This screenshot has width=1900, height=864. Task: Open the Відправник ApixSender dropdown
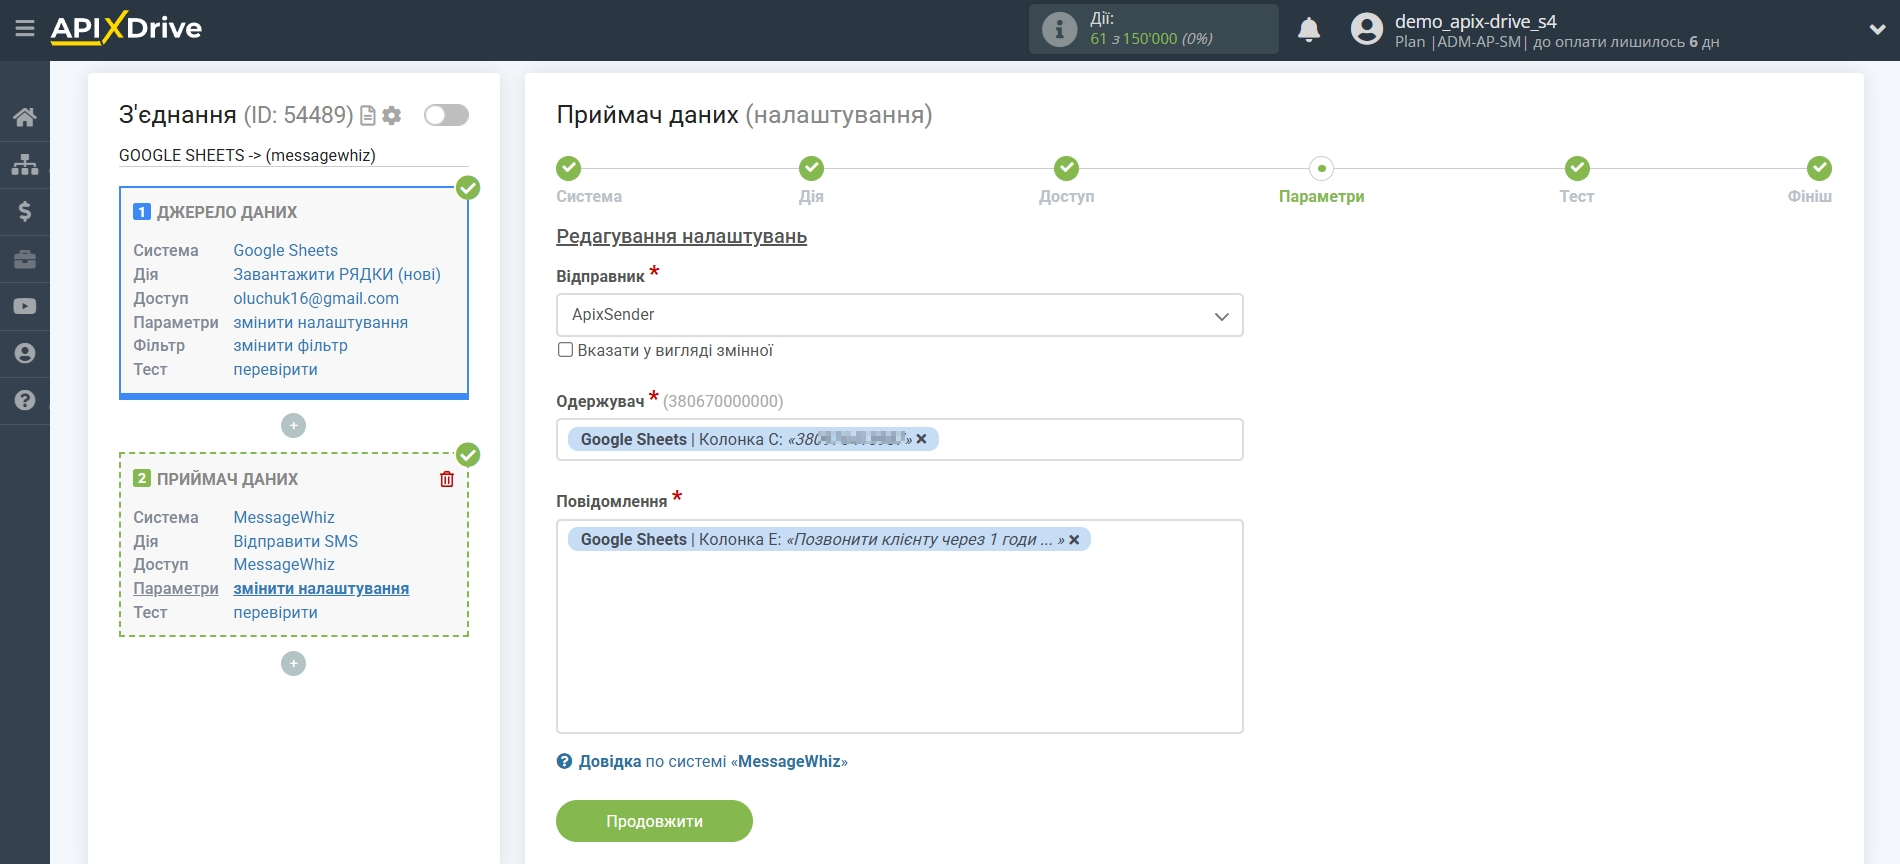pos(899,315)
